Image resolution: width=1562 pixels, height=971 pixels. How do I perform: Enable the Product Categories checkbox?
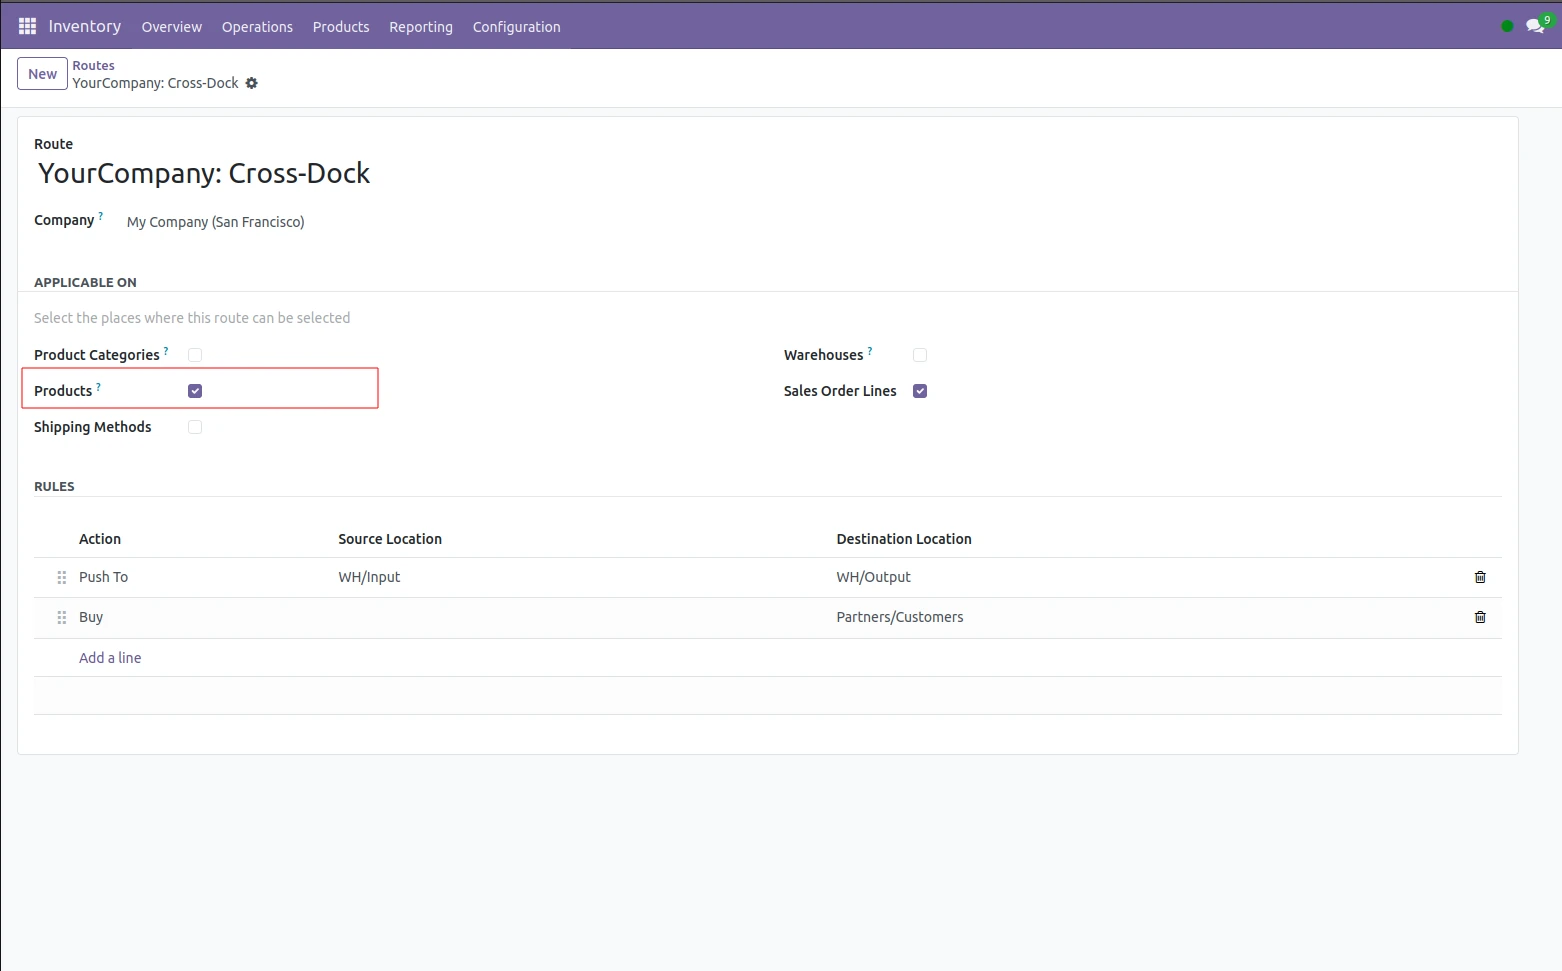(x=195, y=355)
